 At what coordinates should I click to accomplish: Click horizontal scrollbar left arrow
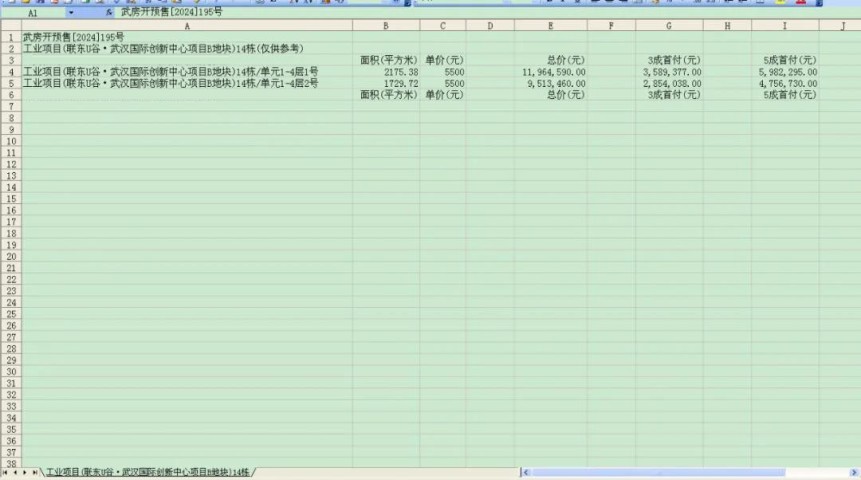pyautogui.click(x=526, y=472)
